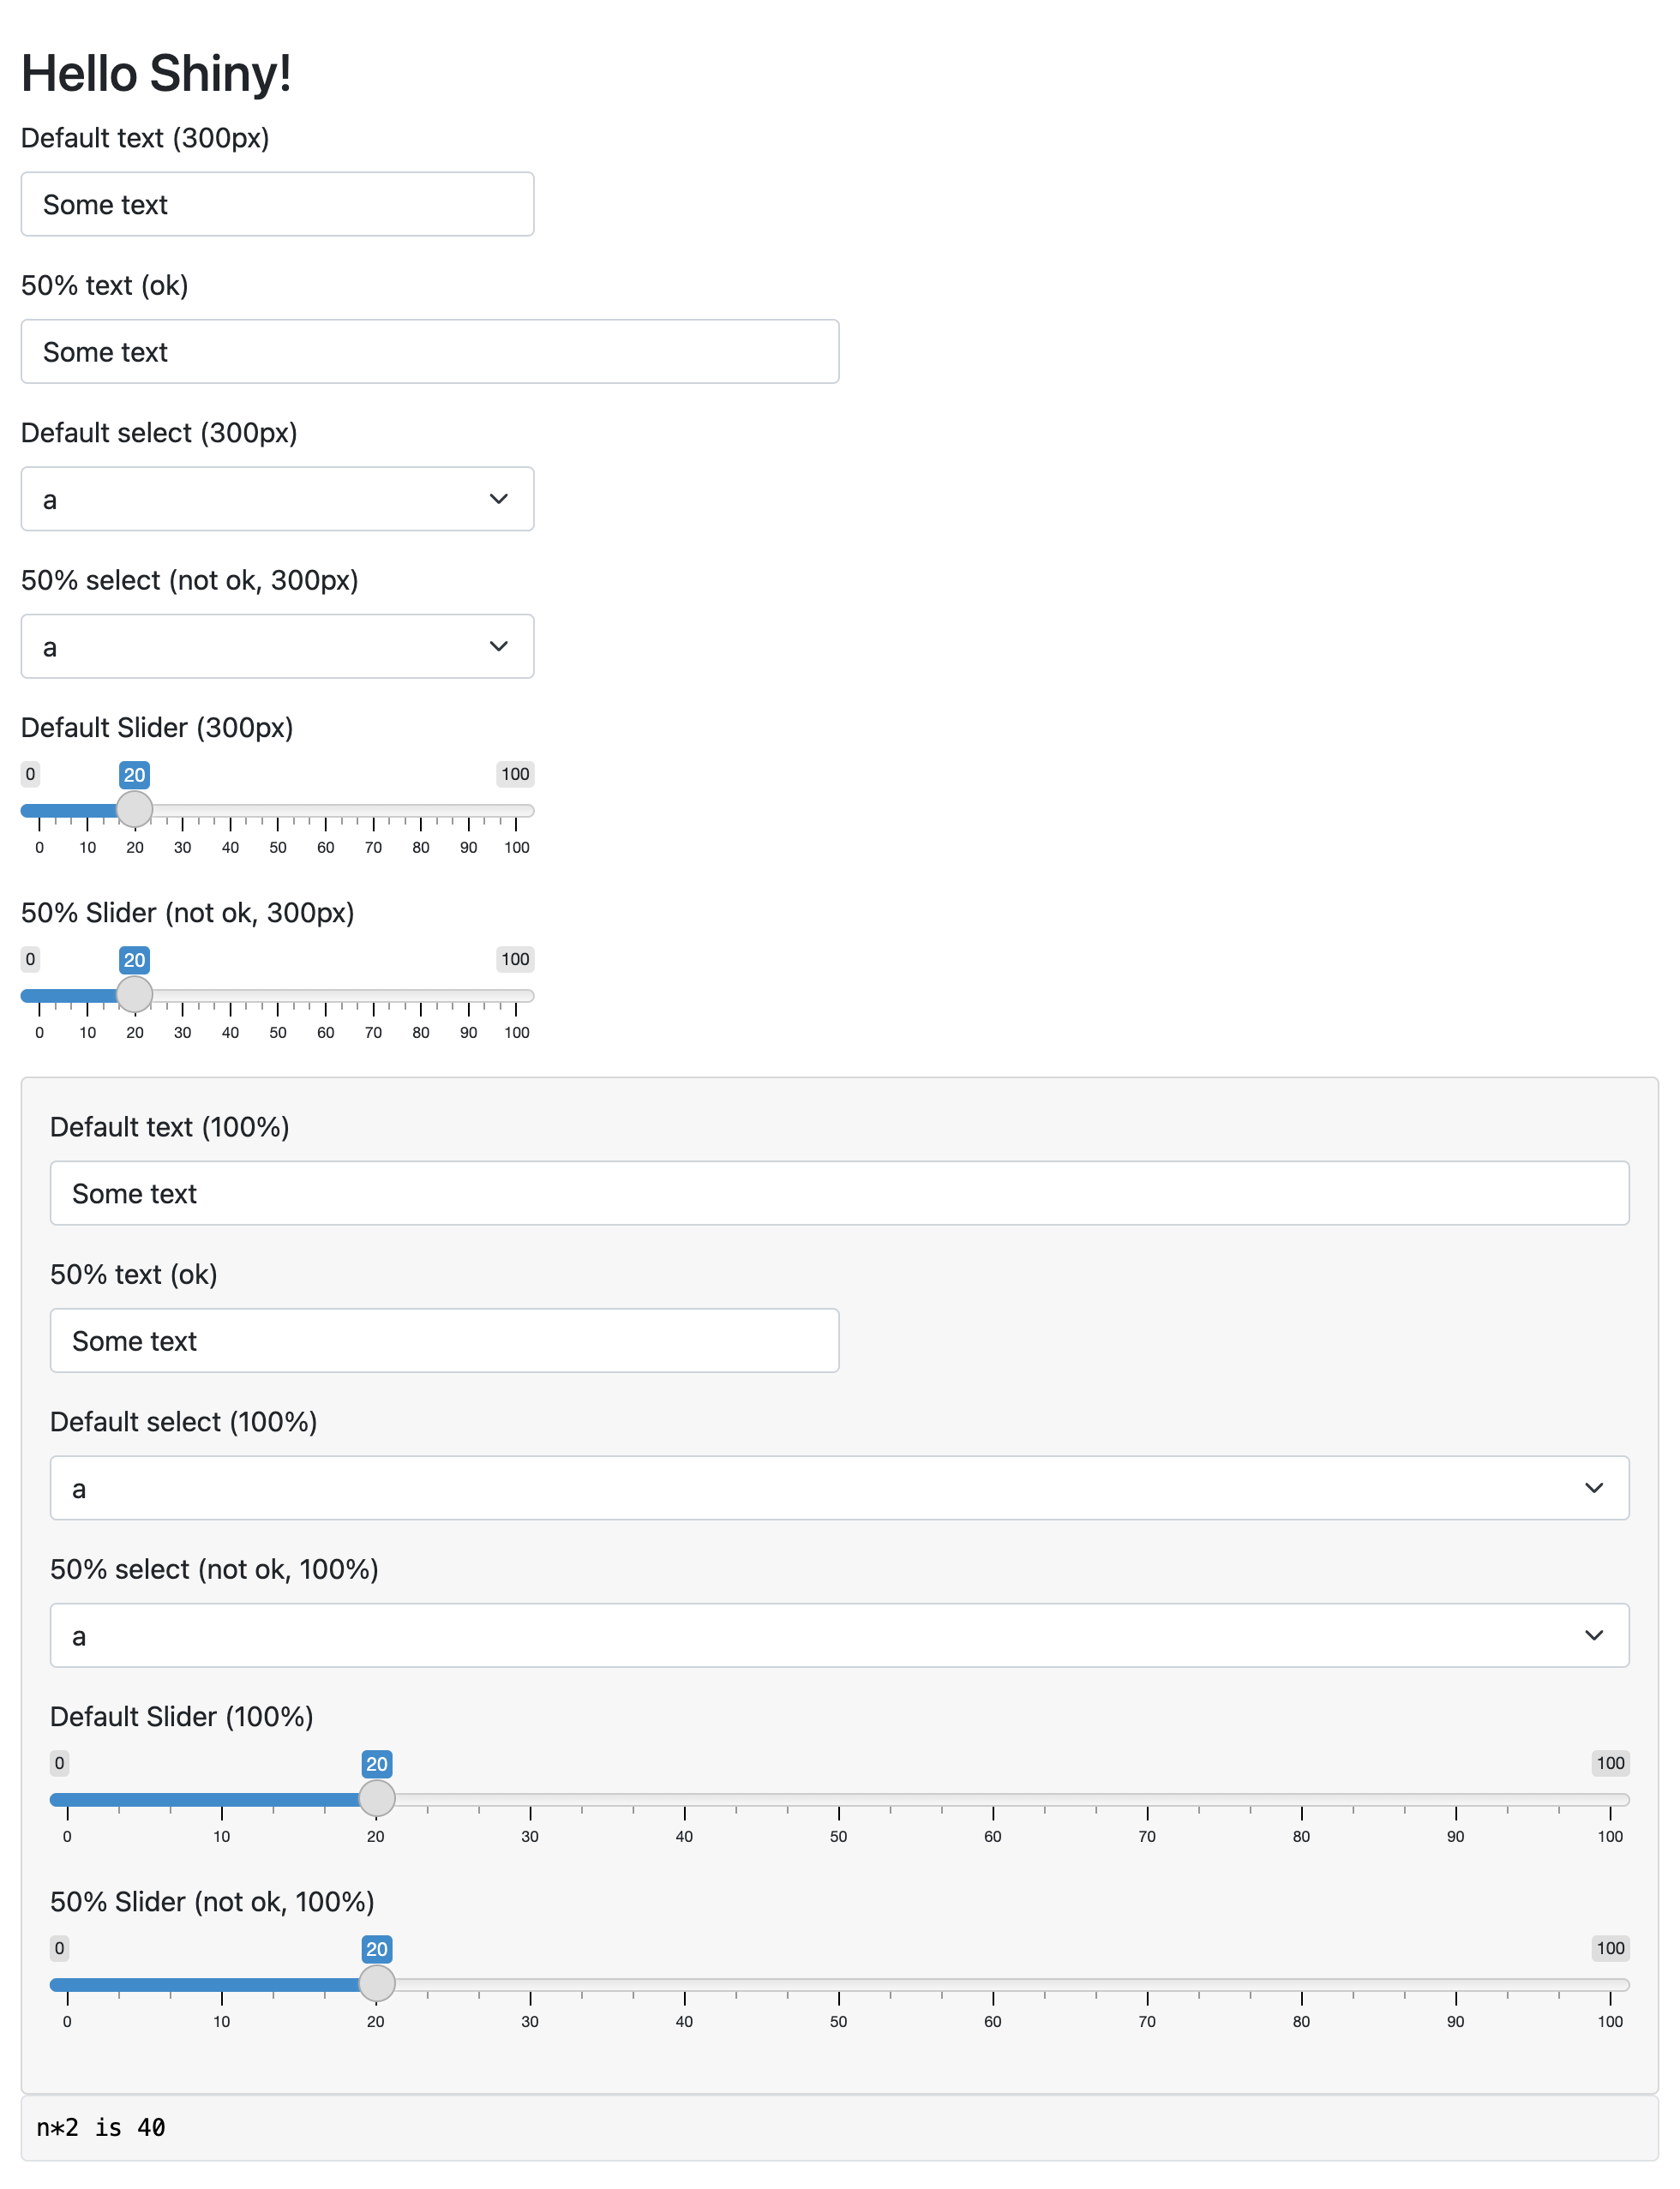The image size is (1680, 2189).
Task: Click the Default text (100%) input box
Action: click(x=840, y=1193)
